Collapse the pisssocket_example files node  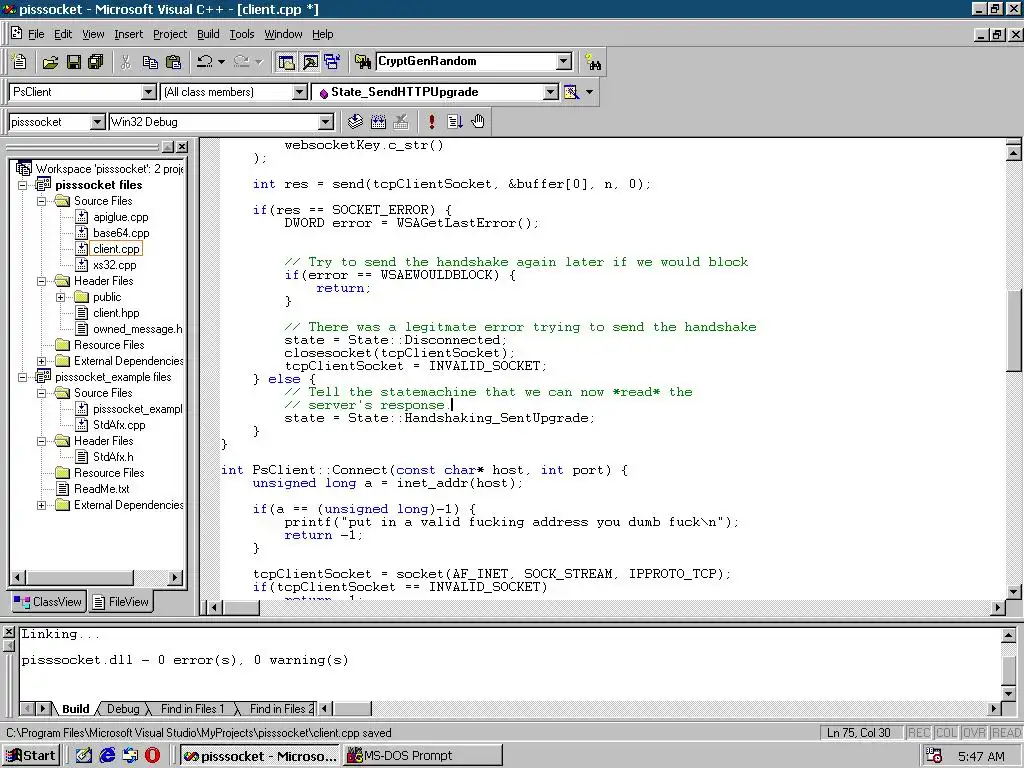pos(22,377)
